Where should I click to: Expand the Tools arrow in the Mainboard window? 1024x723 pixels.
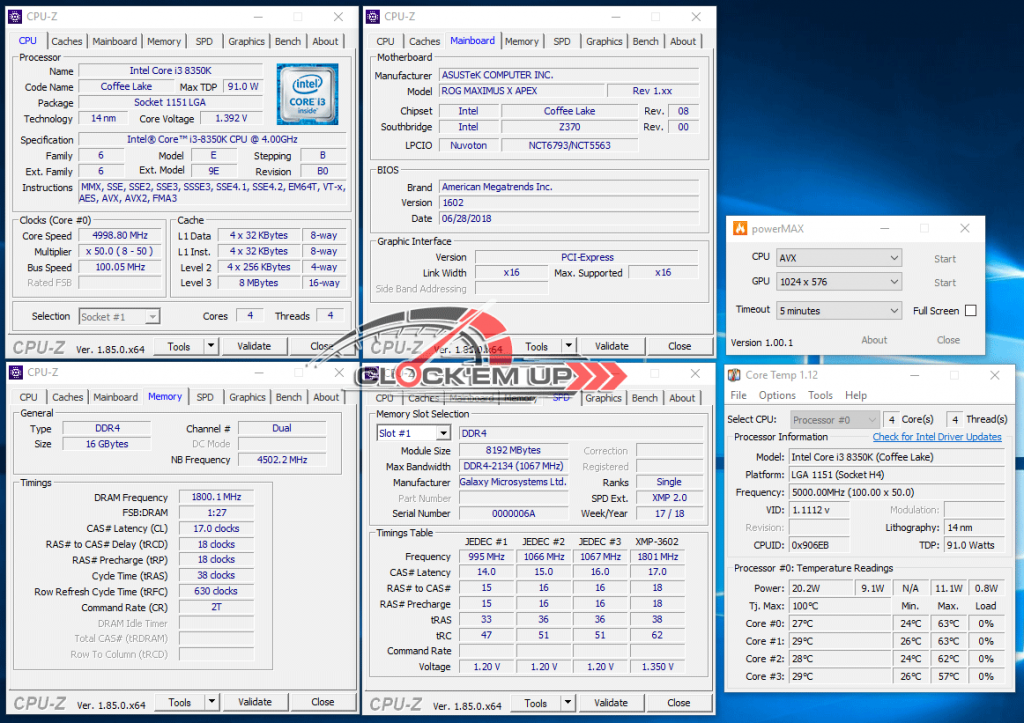(x=569, y=346)
